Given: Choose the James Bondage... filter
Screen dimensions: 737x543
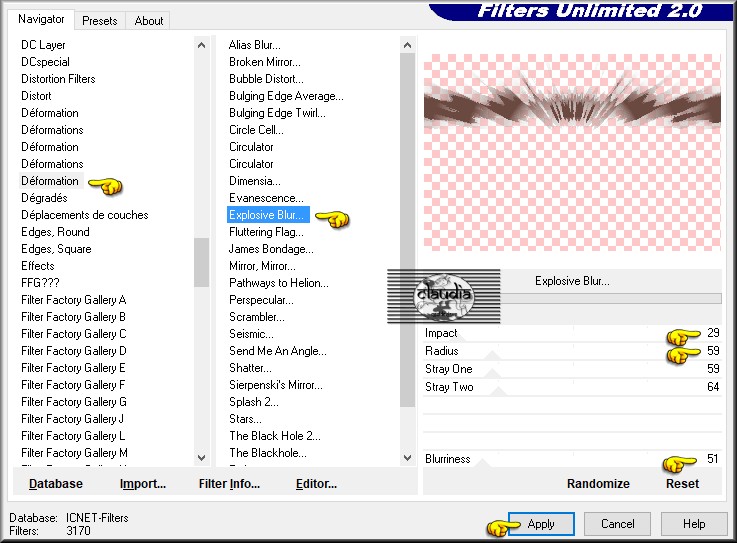Looking at the screenshot, I should [271, 249].
